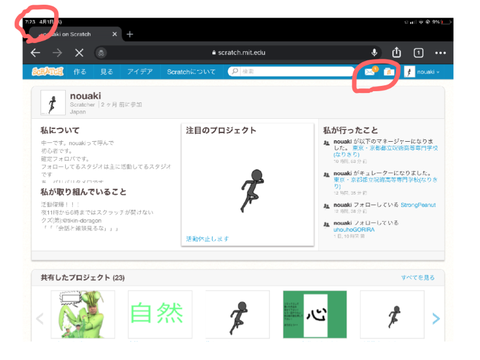The width and height of the screenshot is (480, 360).
Task: Open the 自然 project thumbnail
Action: pos(160,314)
